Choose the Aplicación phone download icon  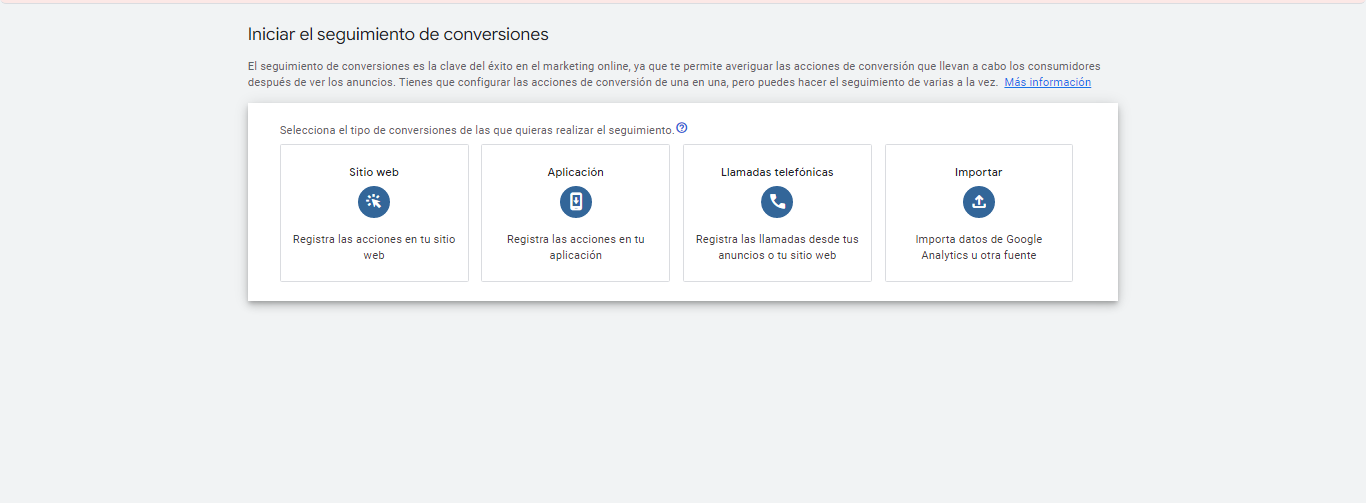click(576, 202)
